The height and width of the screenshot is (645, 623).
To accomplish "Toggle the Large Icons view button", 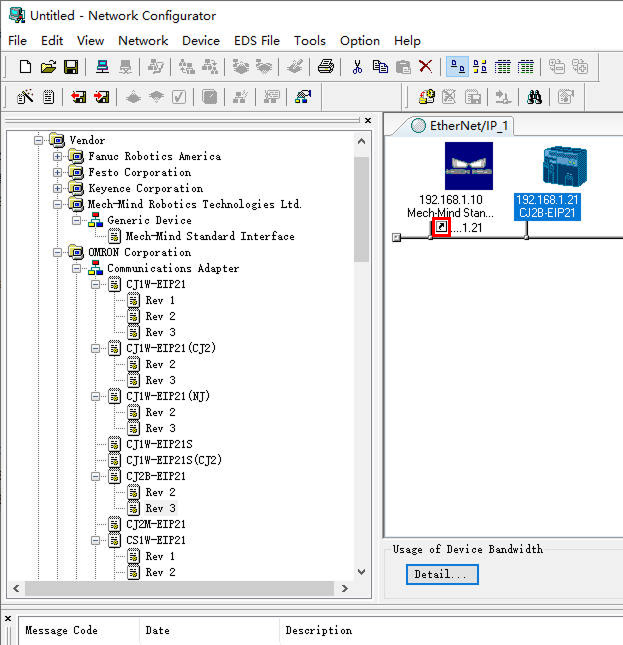I will (457, 67).
